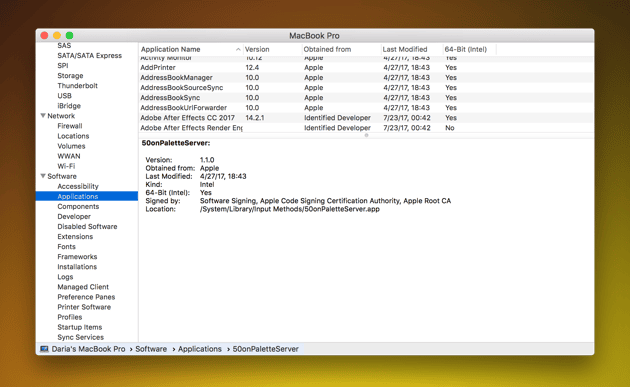
Task: Select the AddPrinter application row
Action: 366,68
